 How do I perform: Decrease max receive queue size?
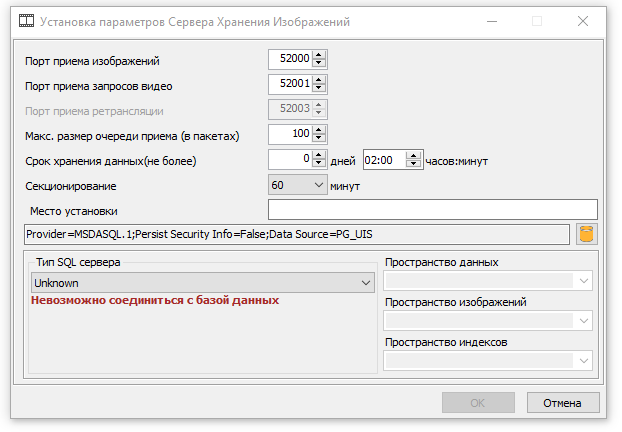[x=320, y=137]
